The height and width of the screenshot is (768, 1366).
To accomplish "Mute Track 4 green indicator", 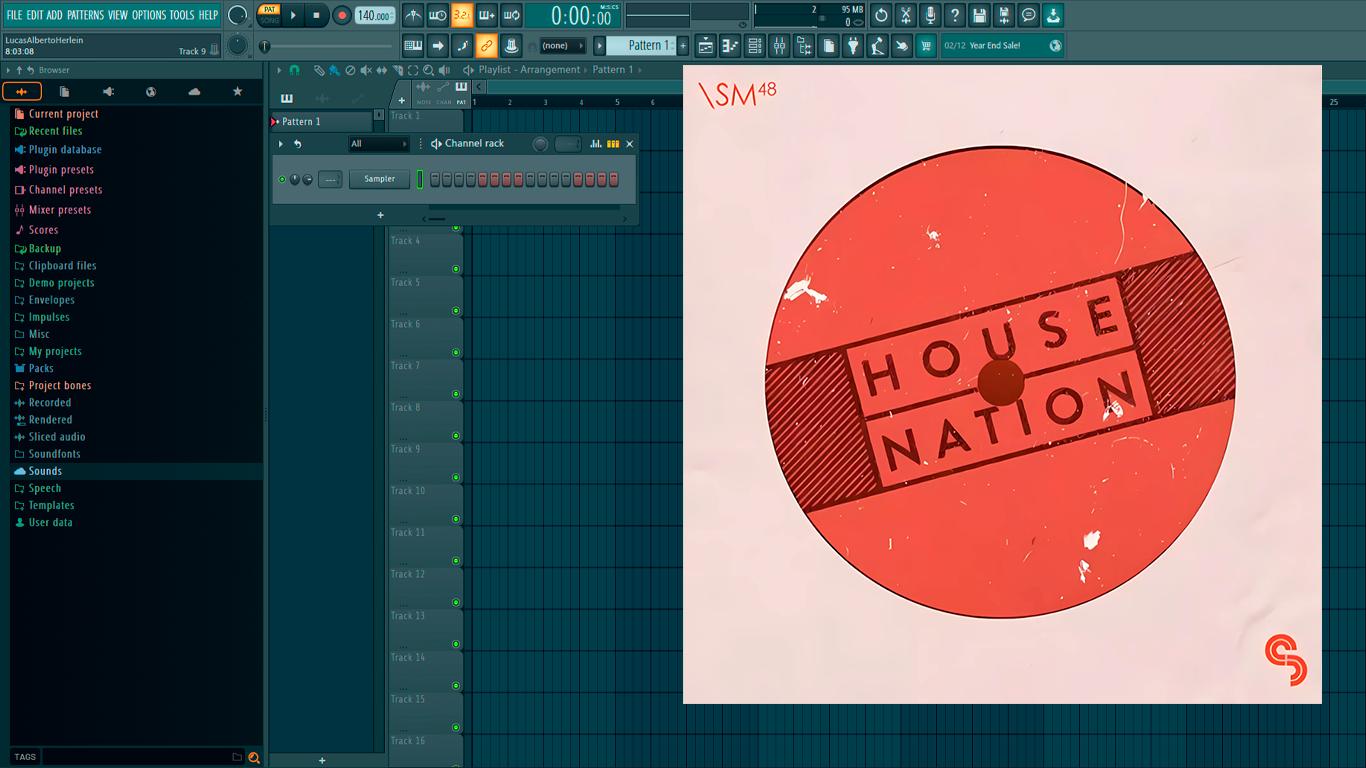I will click(x=456, y=269).
